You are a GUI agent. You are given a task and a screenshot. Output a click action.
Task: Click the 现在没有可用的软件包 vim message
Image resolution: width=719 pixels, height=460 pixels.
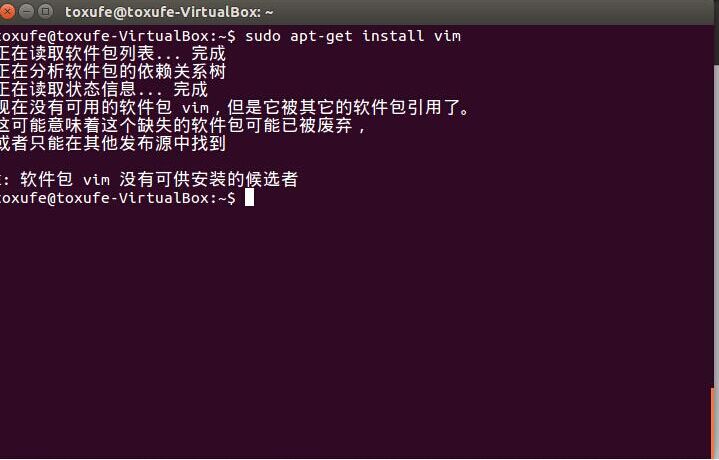235,107
